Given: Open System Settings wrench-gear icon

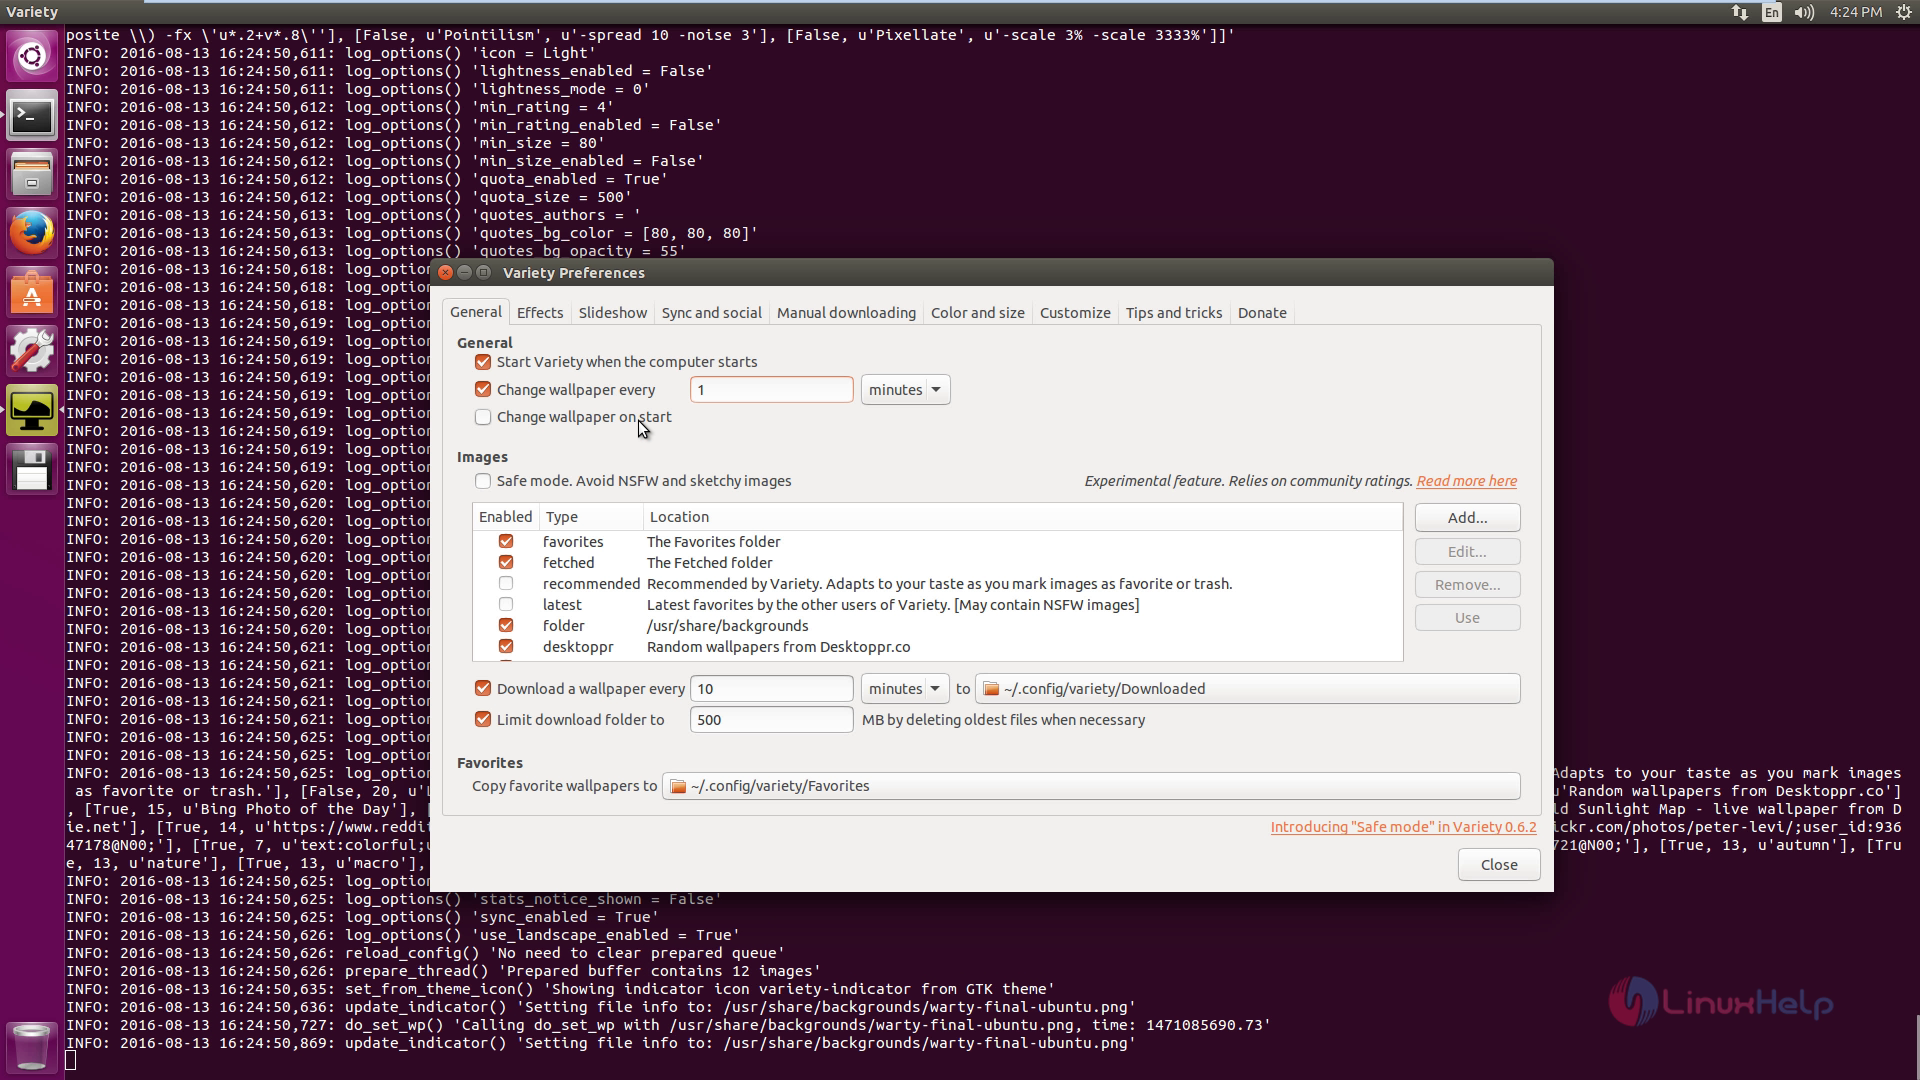Looking at the screenshot, I should (x=32, y=351).
